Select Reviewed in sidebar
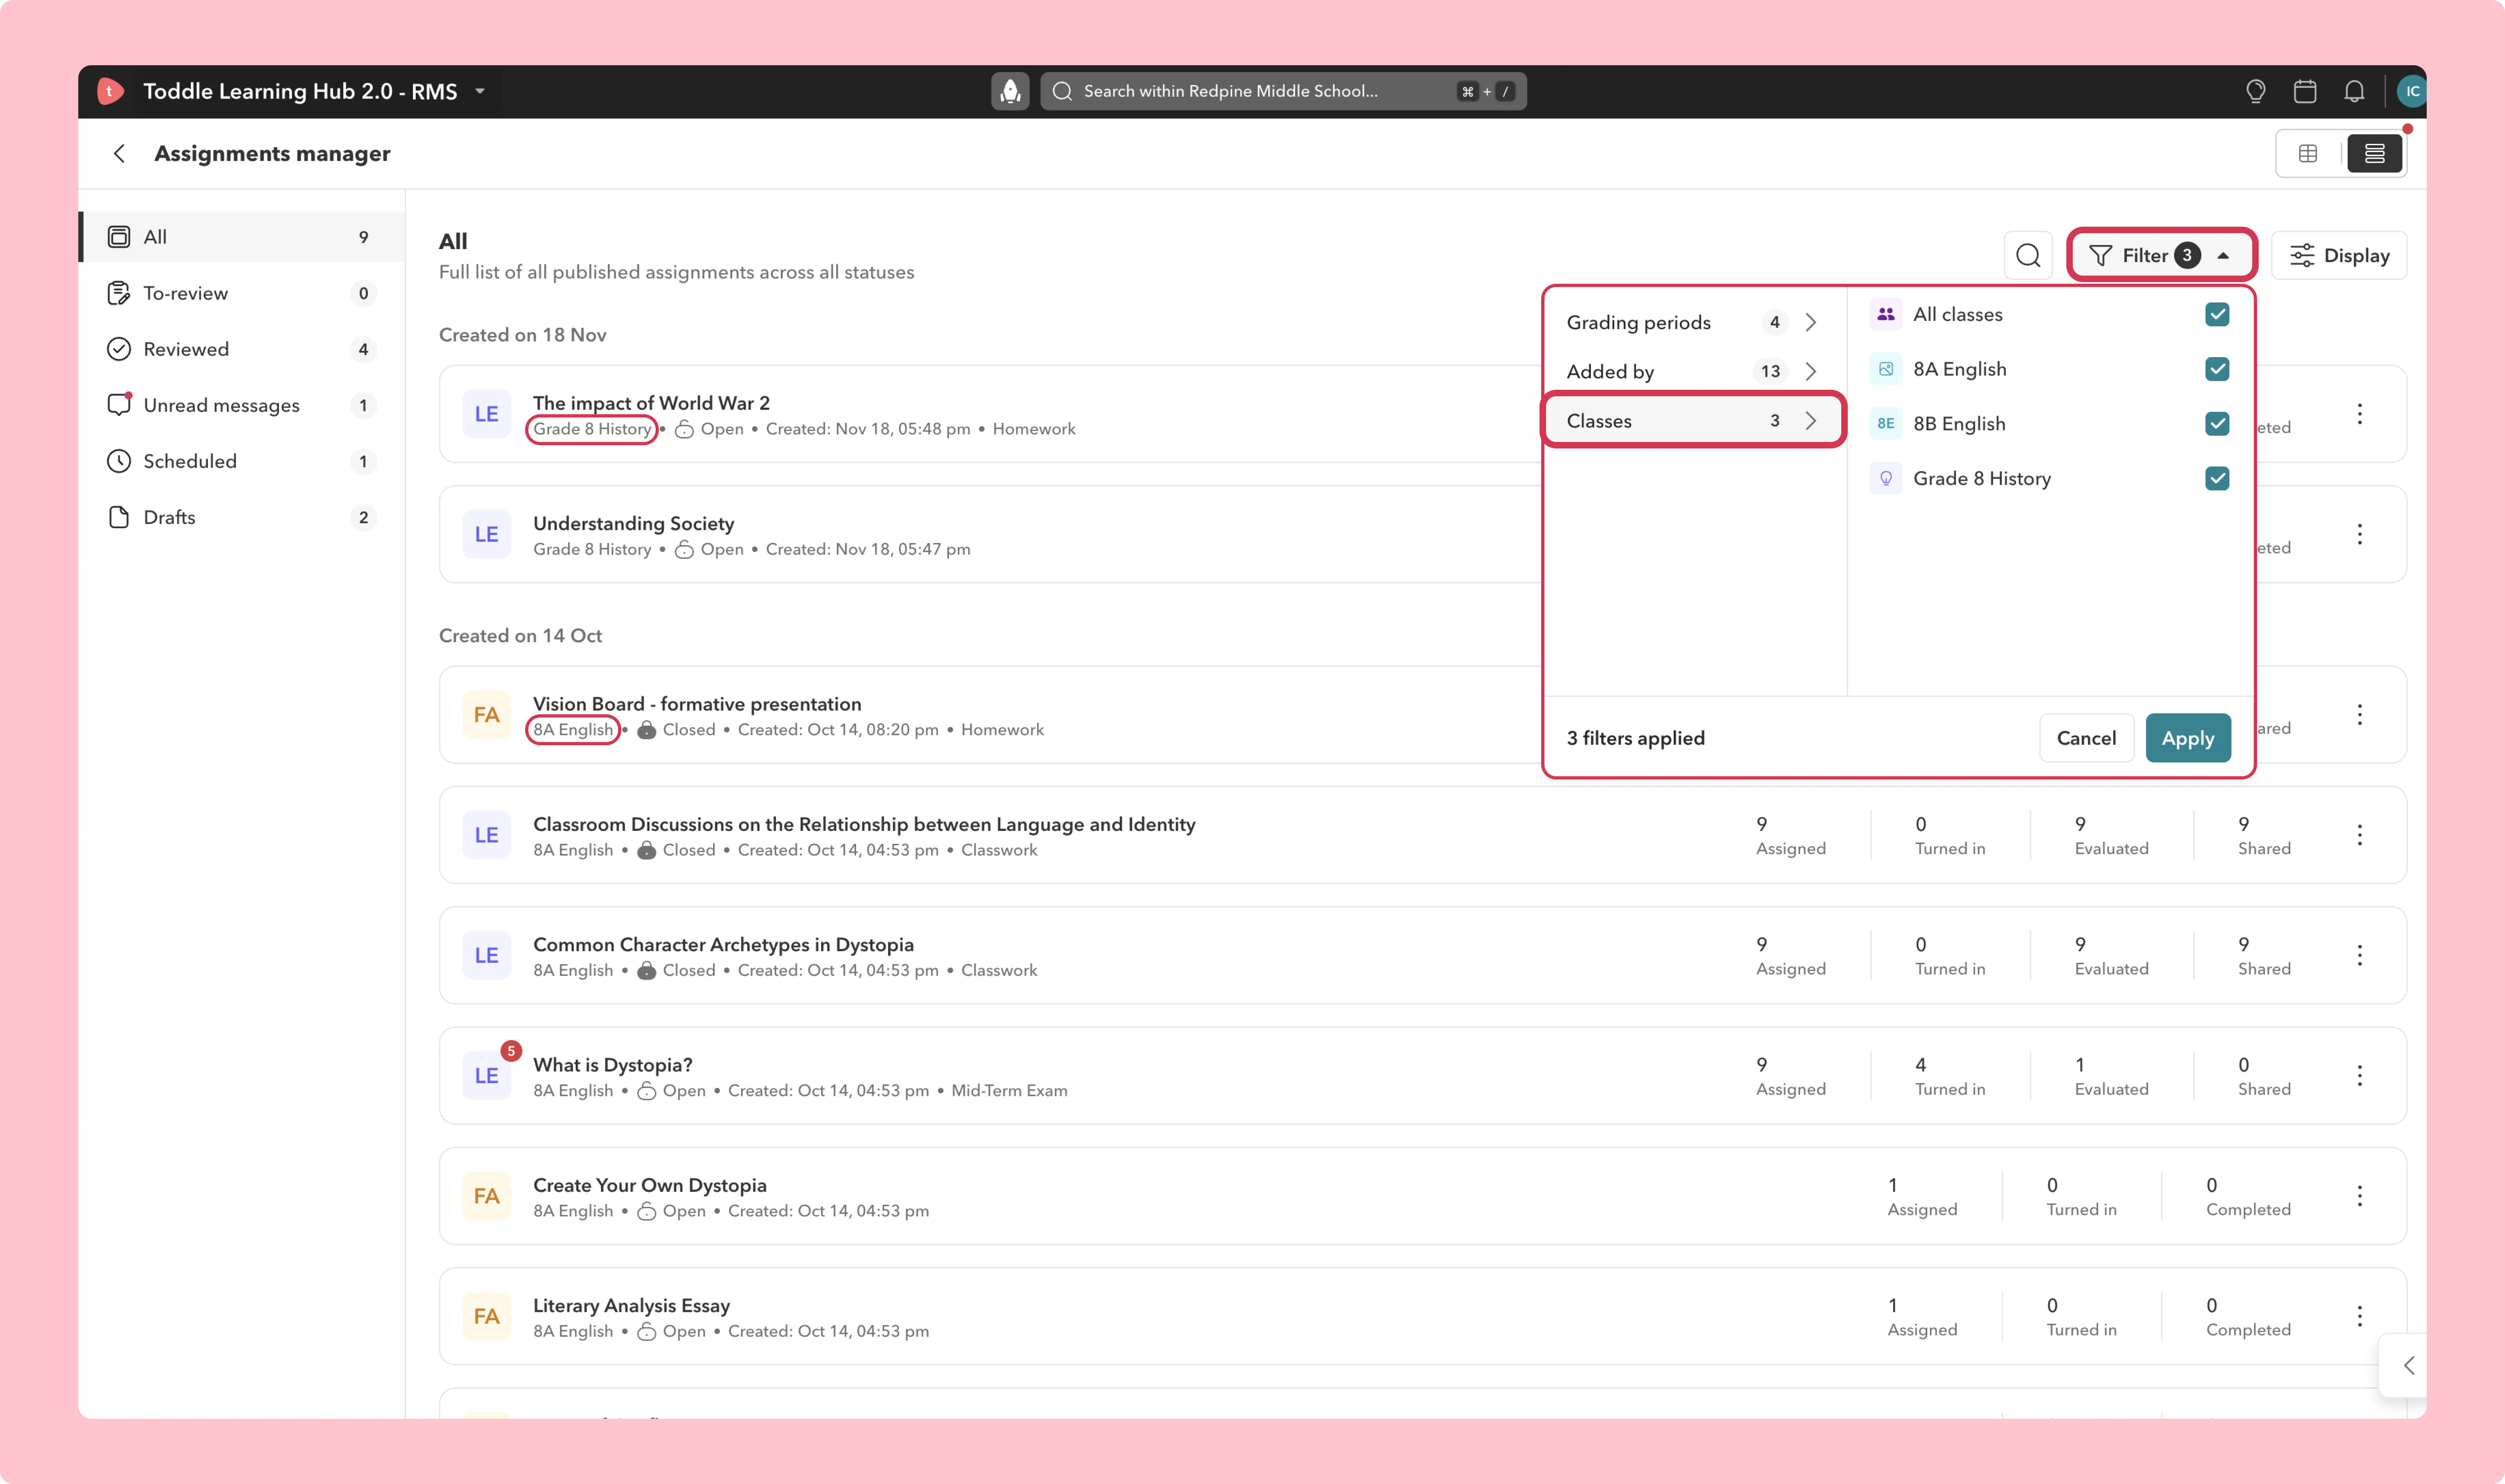This screenshot has width=2505, height=1484. click(x=242, y=349)
